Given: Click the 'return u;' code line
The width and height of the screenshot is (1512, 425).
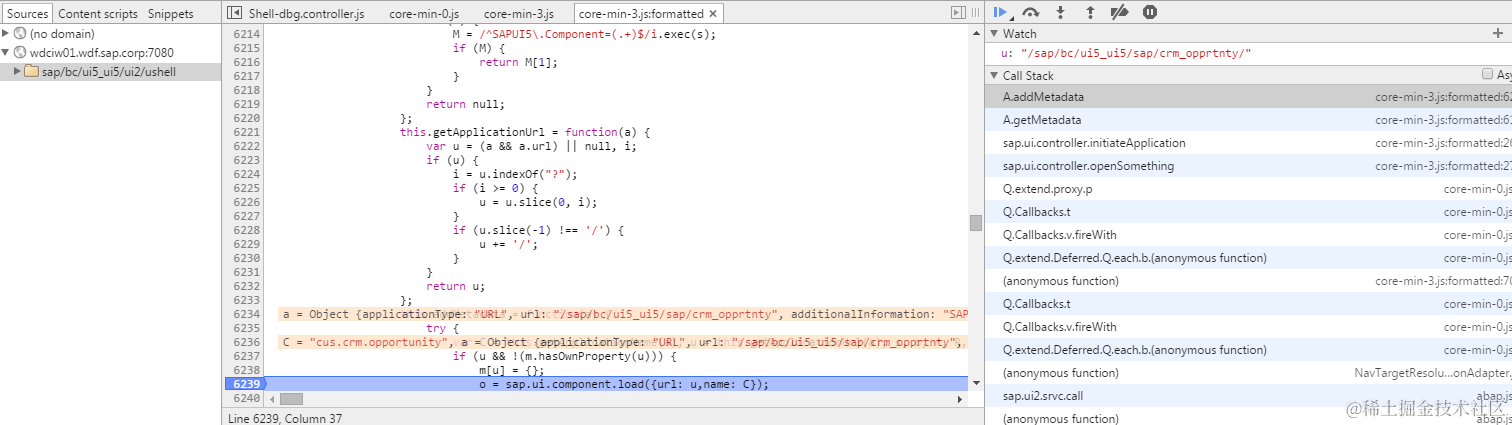Looking at the screenshot, I should click(x=456, y=286).
